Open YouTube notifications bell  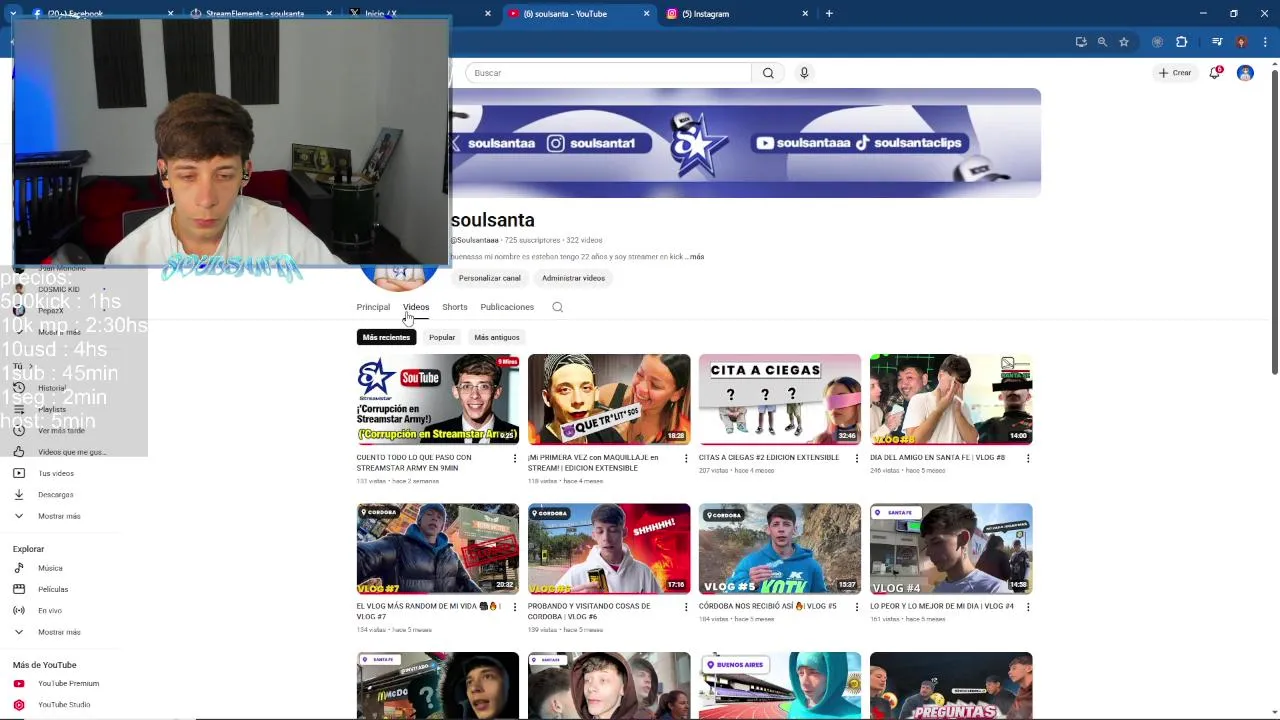point(1215,73)
